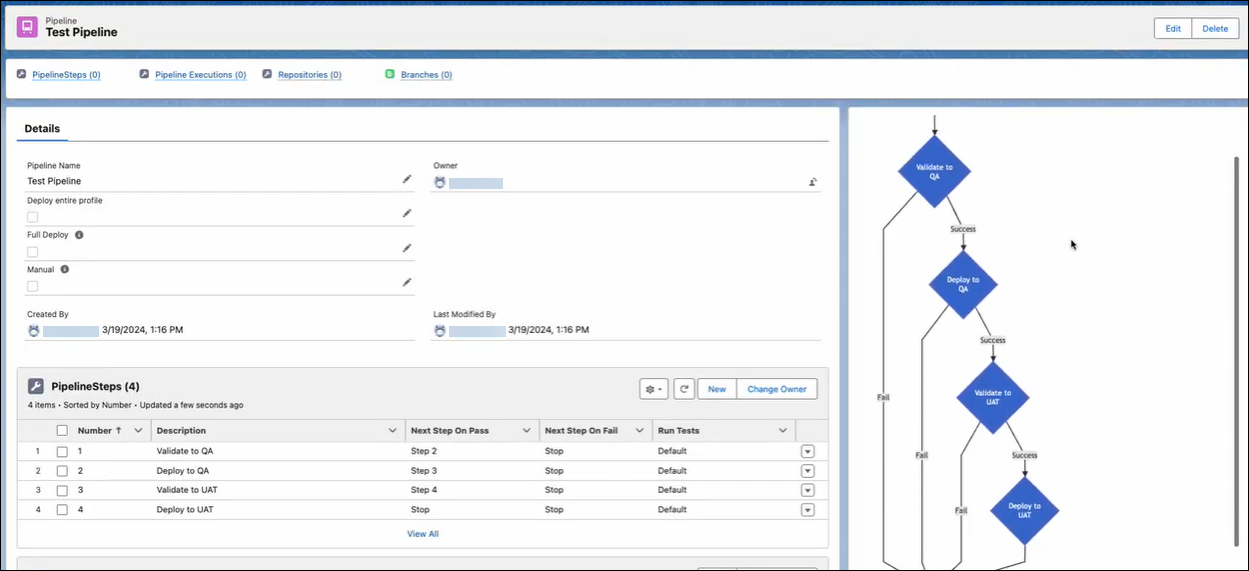The width and height of the screenshot is (1249, 571).
Task: Click the diagram panel vertical scrollbar
Action: click(x=1237, y=350)
